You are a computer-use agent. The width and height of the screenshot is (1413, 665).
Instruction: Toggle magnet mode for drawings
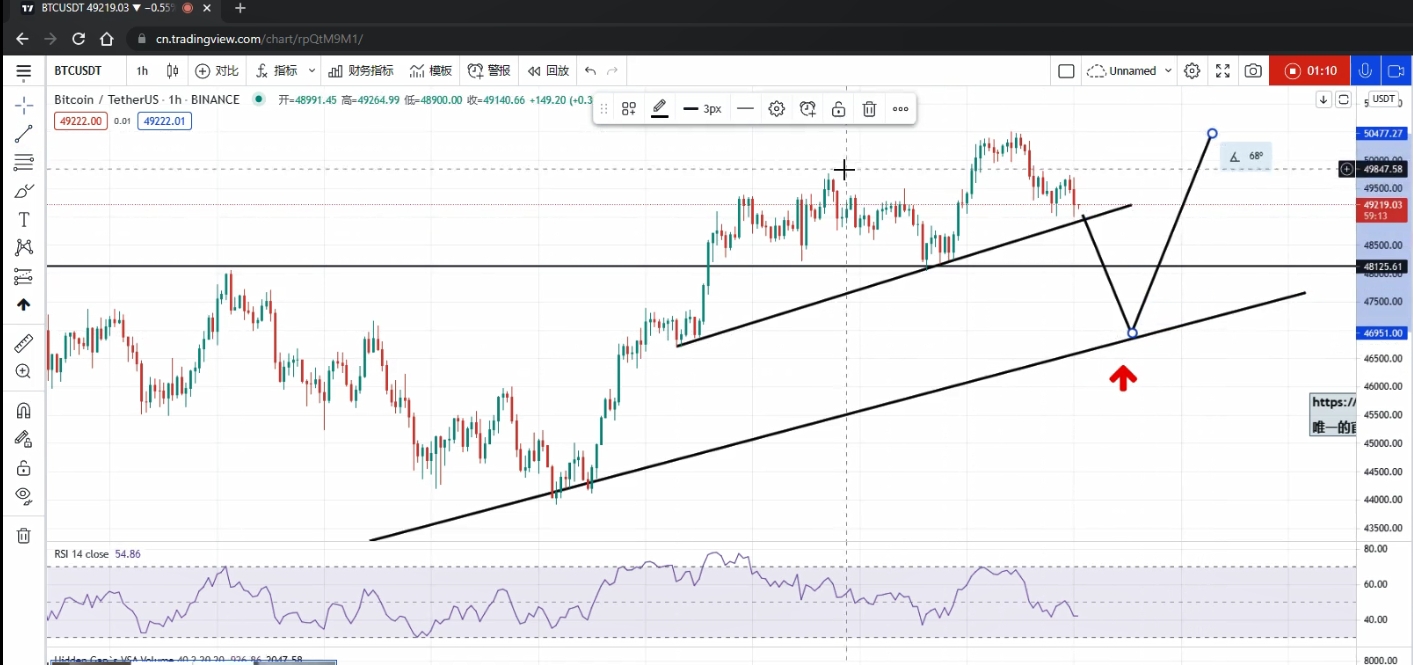point(23,410)
